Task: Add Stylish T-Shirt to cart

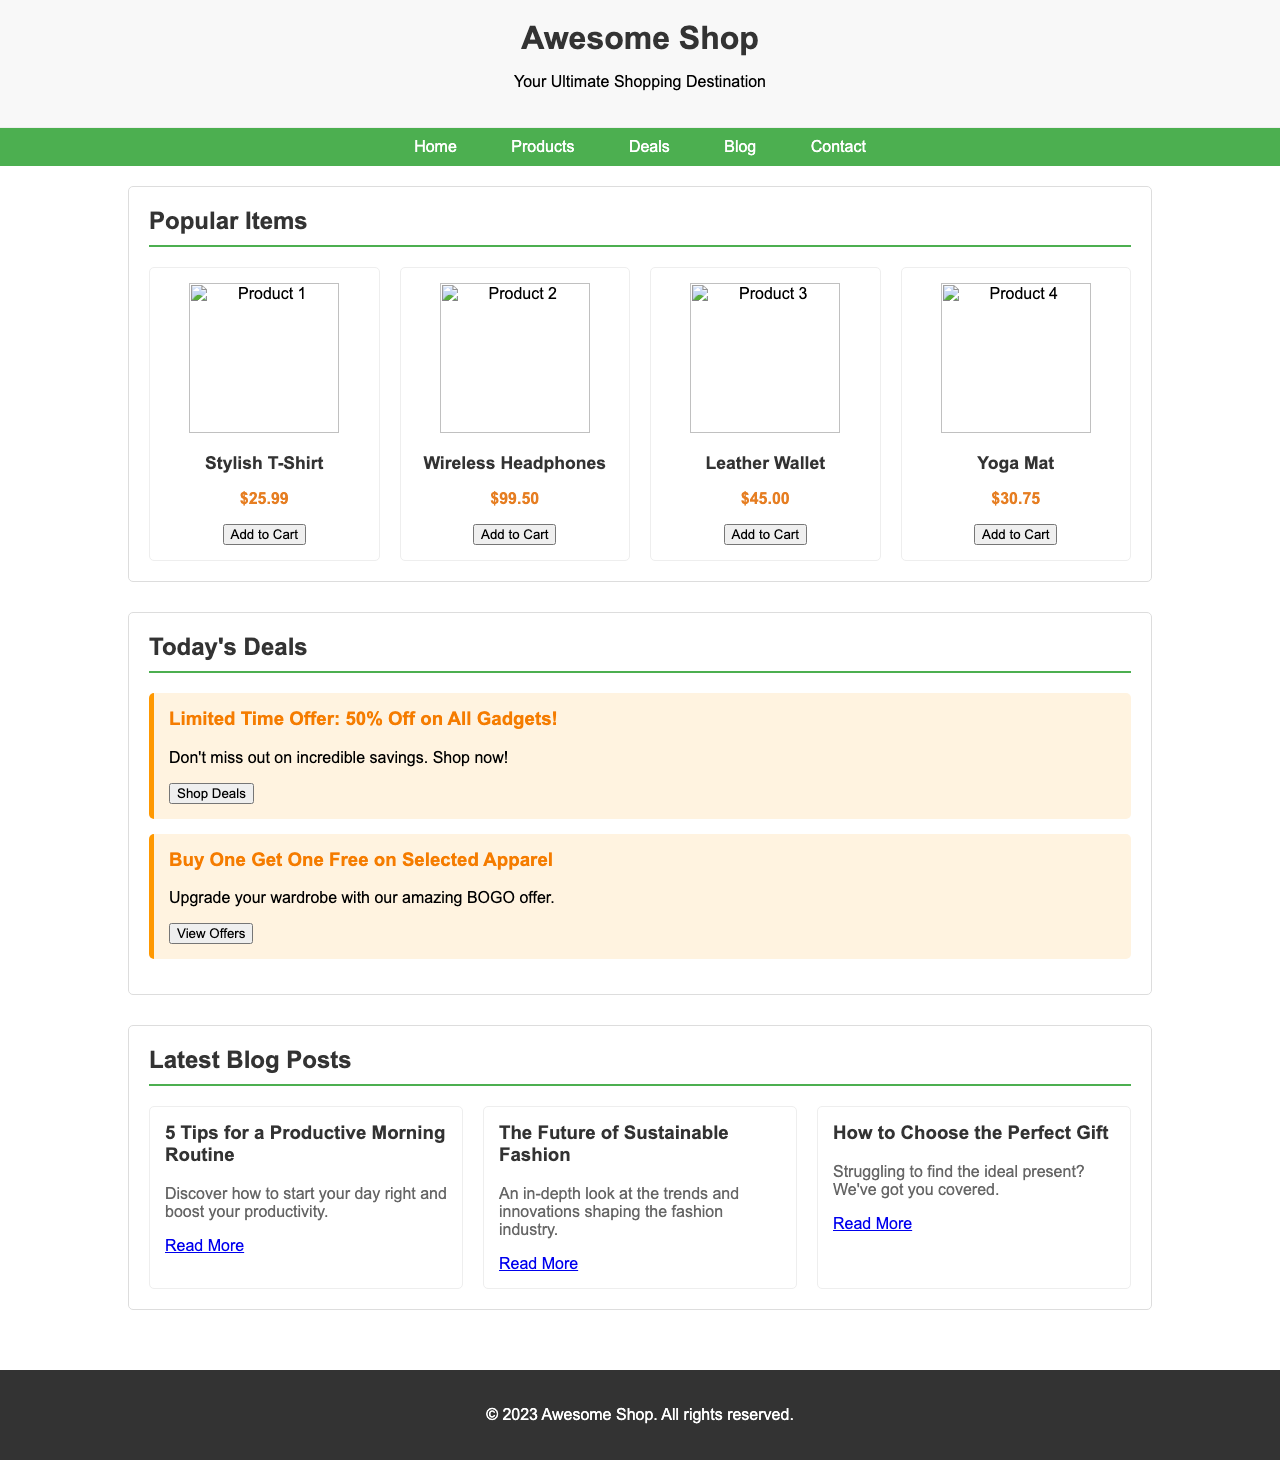Action: [x=264, y=534]
